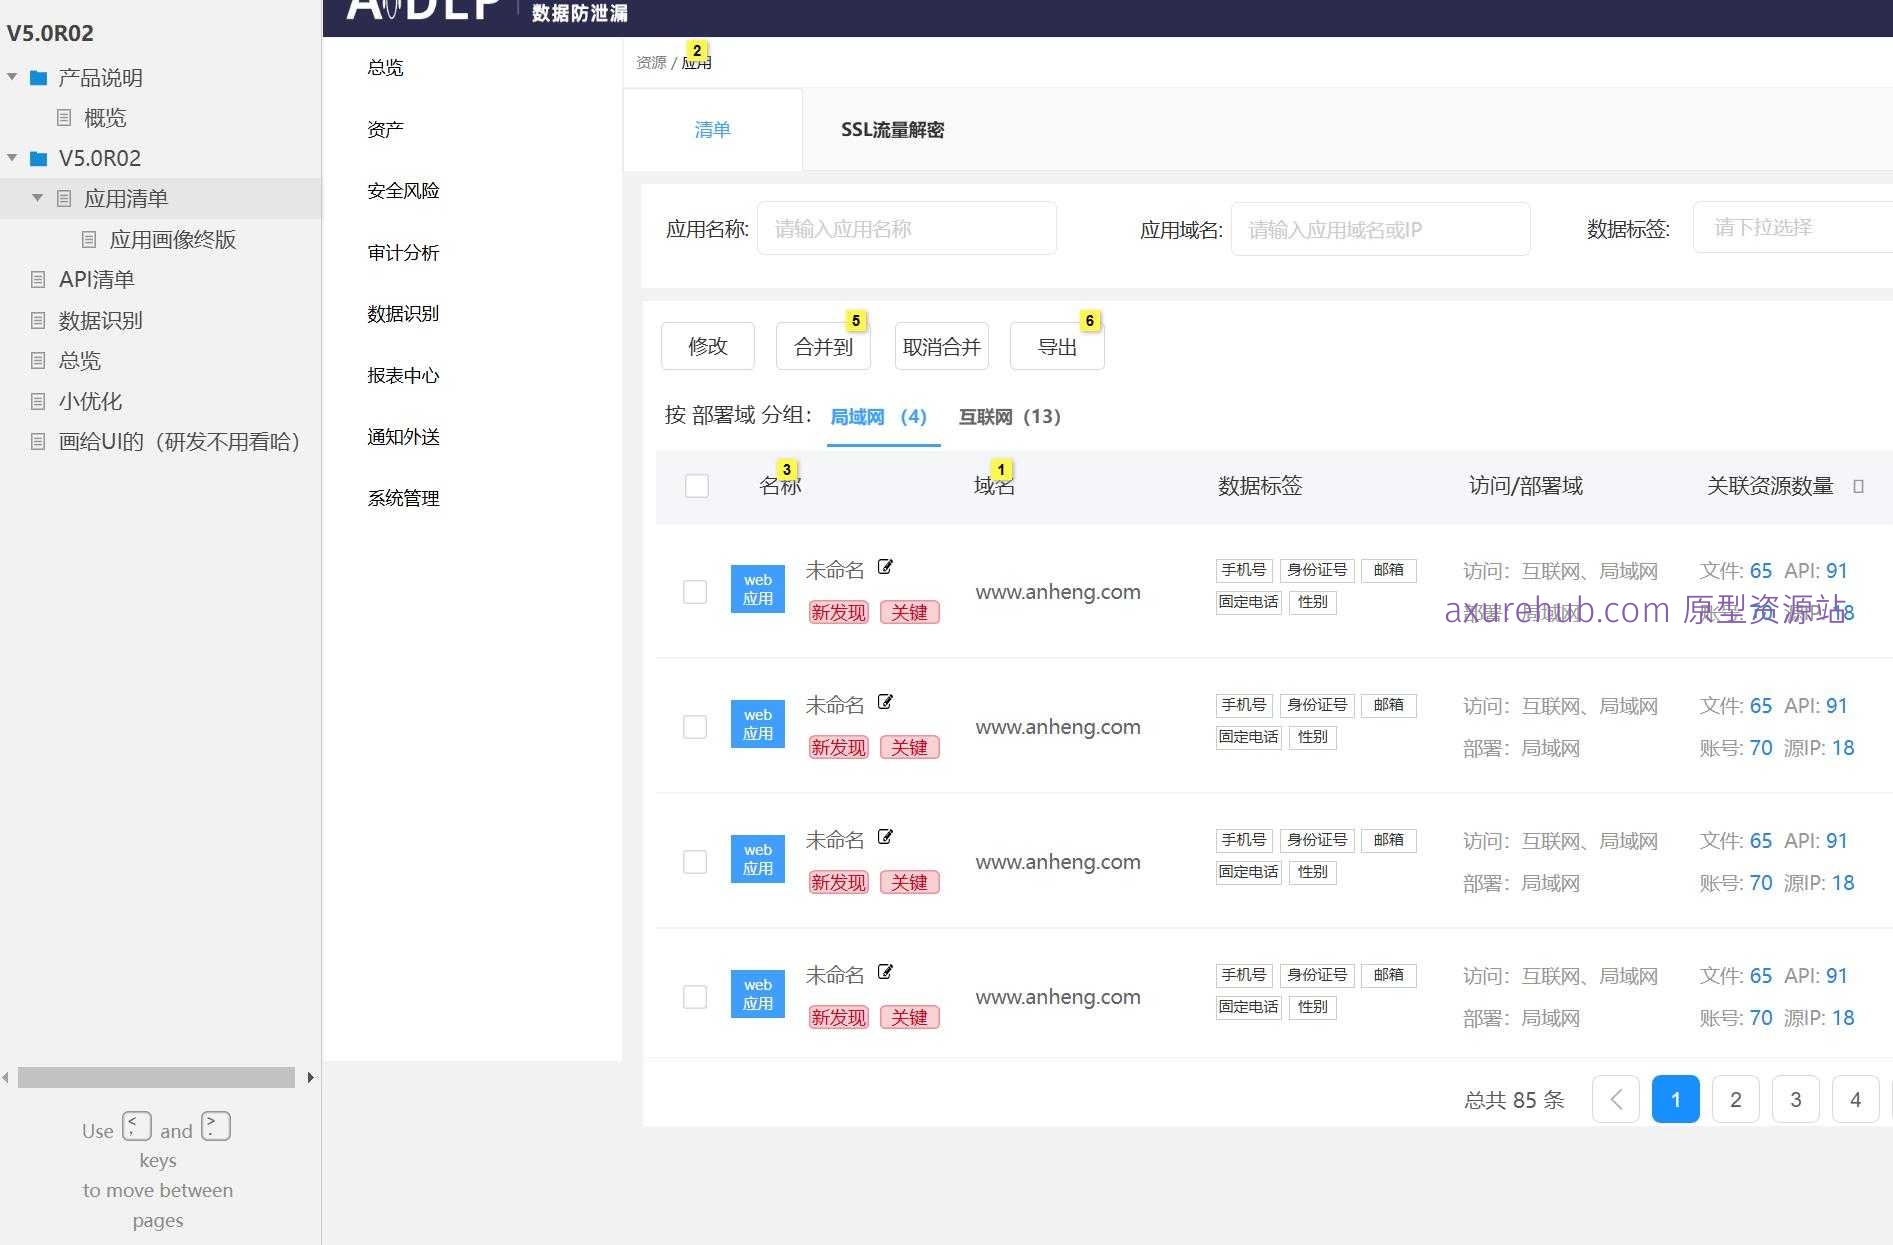Click the 合并到 button
The width and height of the screenshot is (1893, 1245).
click(823, 346)
